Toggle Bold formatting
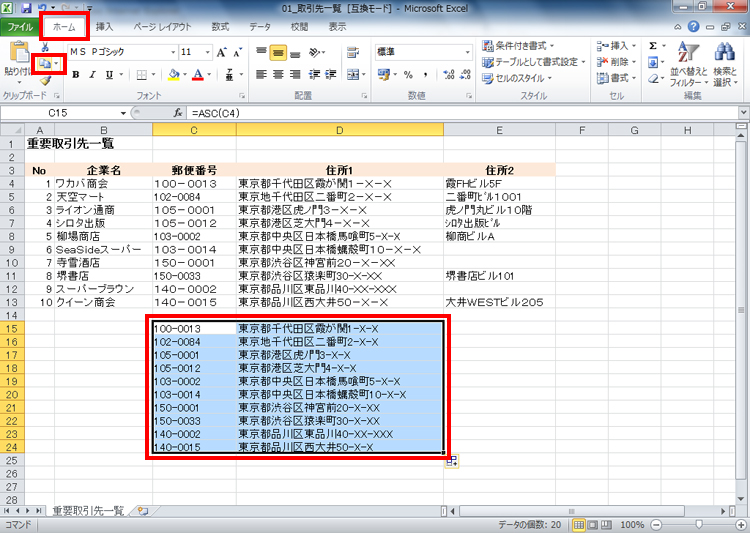The image size is (750, 533). pyautogui.click(x=76, y=75)
